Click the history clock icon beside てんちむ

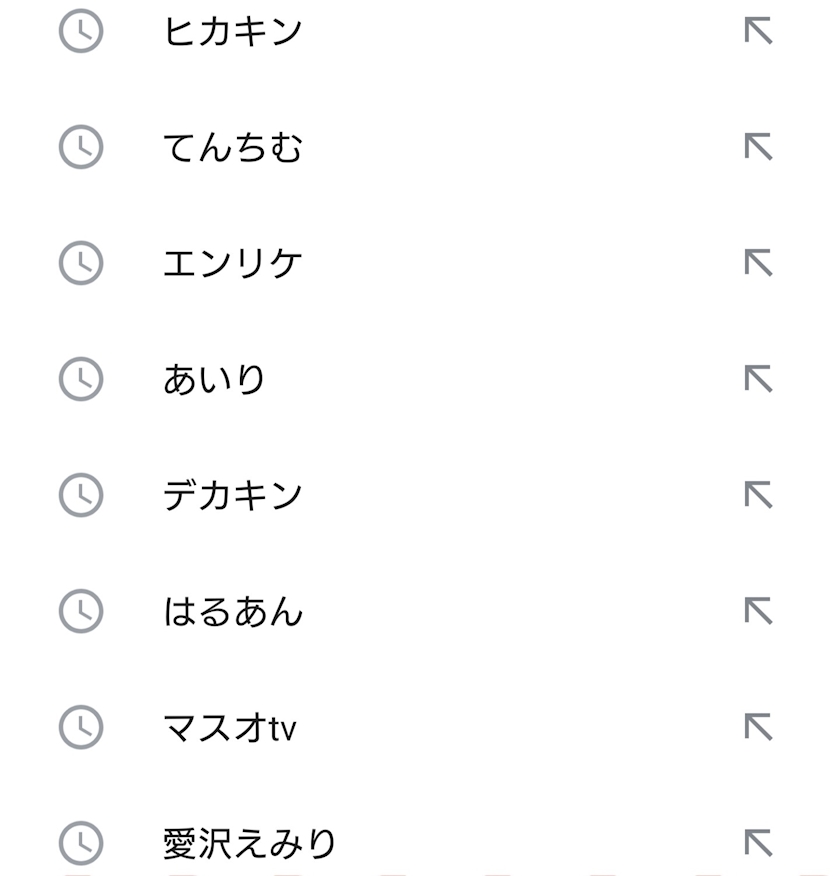click(x=81, y=148)
